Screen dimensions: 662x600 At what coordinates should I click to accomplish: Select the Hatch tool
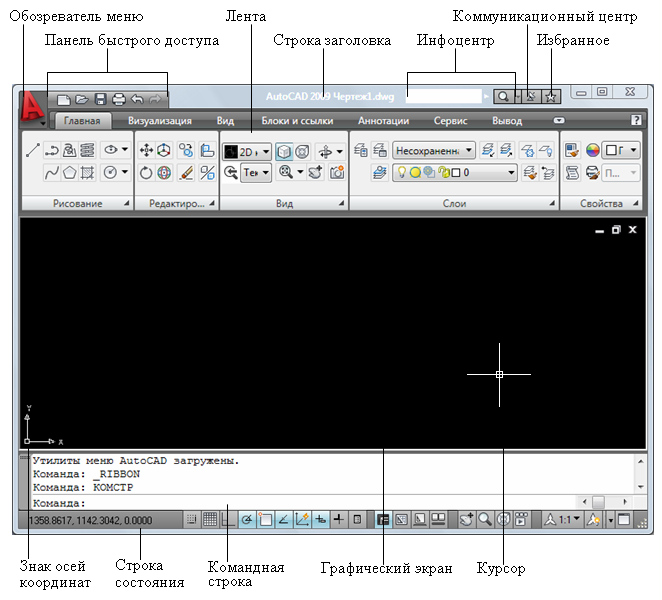pos(87,173)
